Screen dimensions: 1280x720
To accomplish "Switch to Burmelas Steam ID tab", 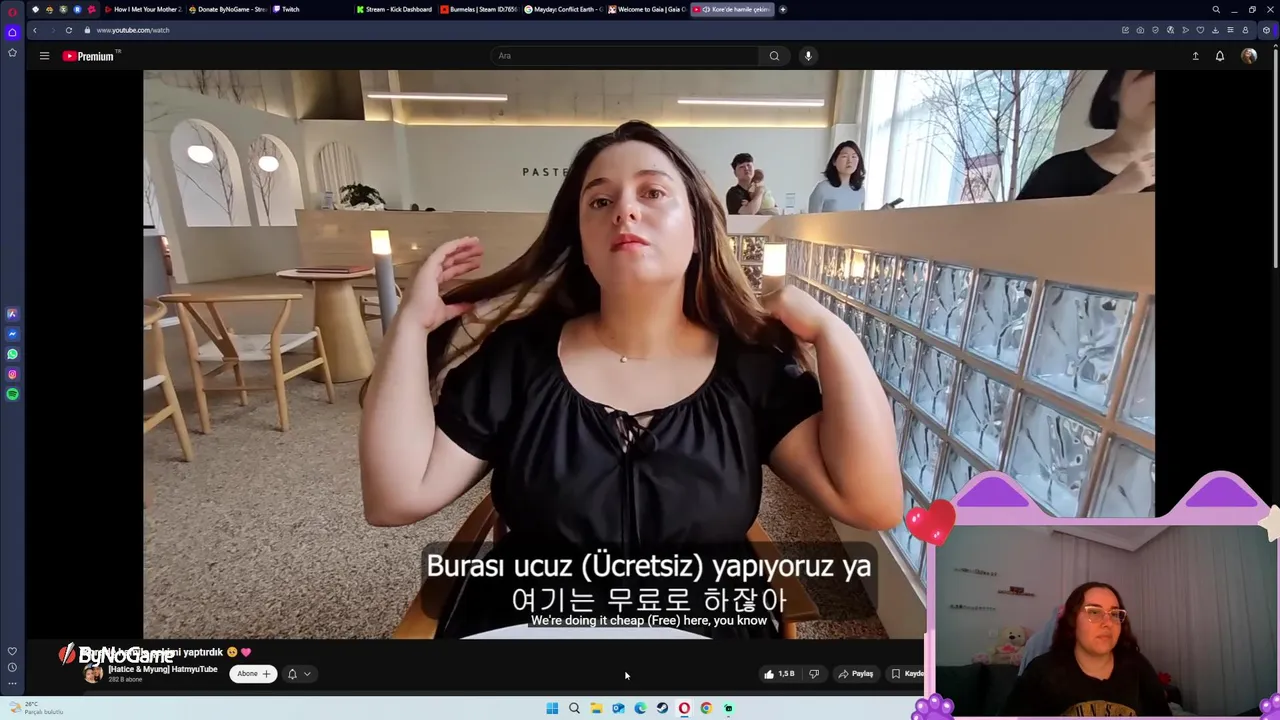I will pyautogui.click(x=480, y=9).
